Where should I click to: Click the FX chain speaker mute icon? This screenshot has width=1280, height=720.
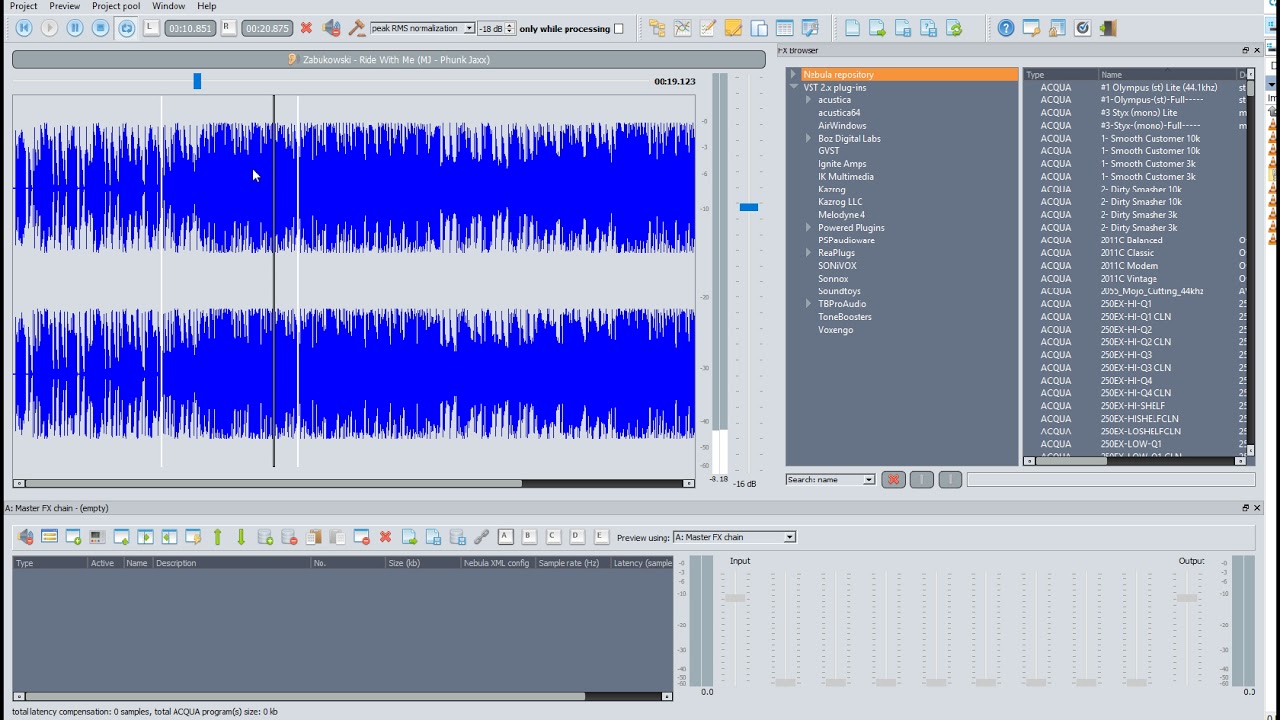coord(25,537)
